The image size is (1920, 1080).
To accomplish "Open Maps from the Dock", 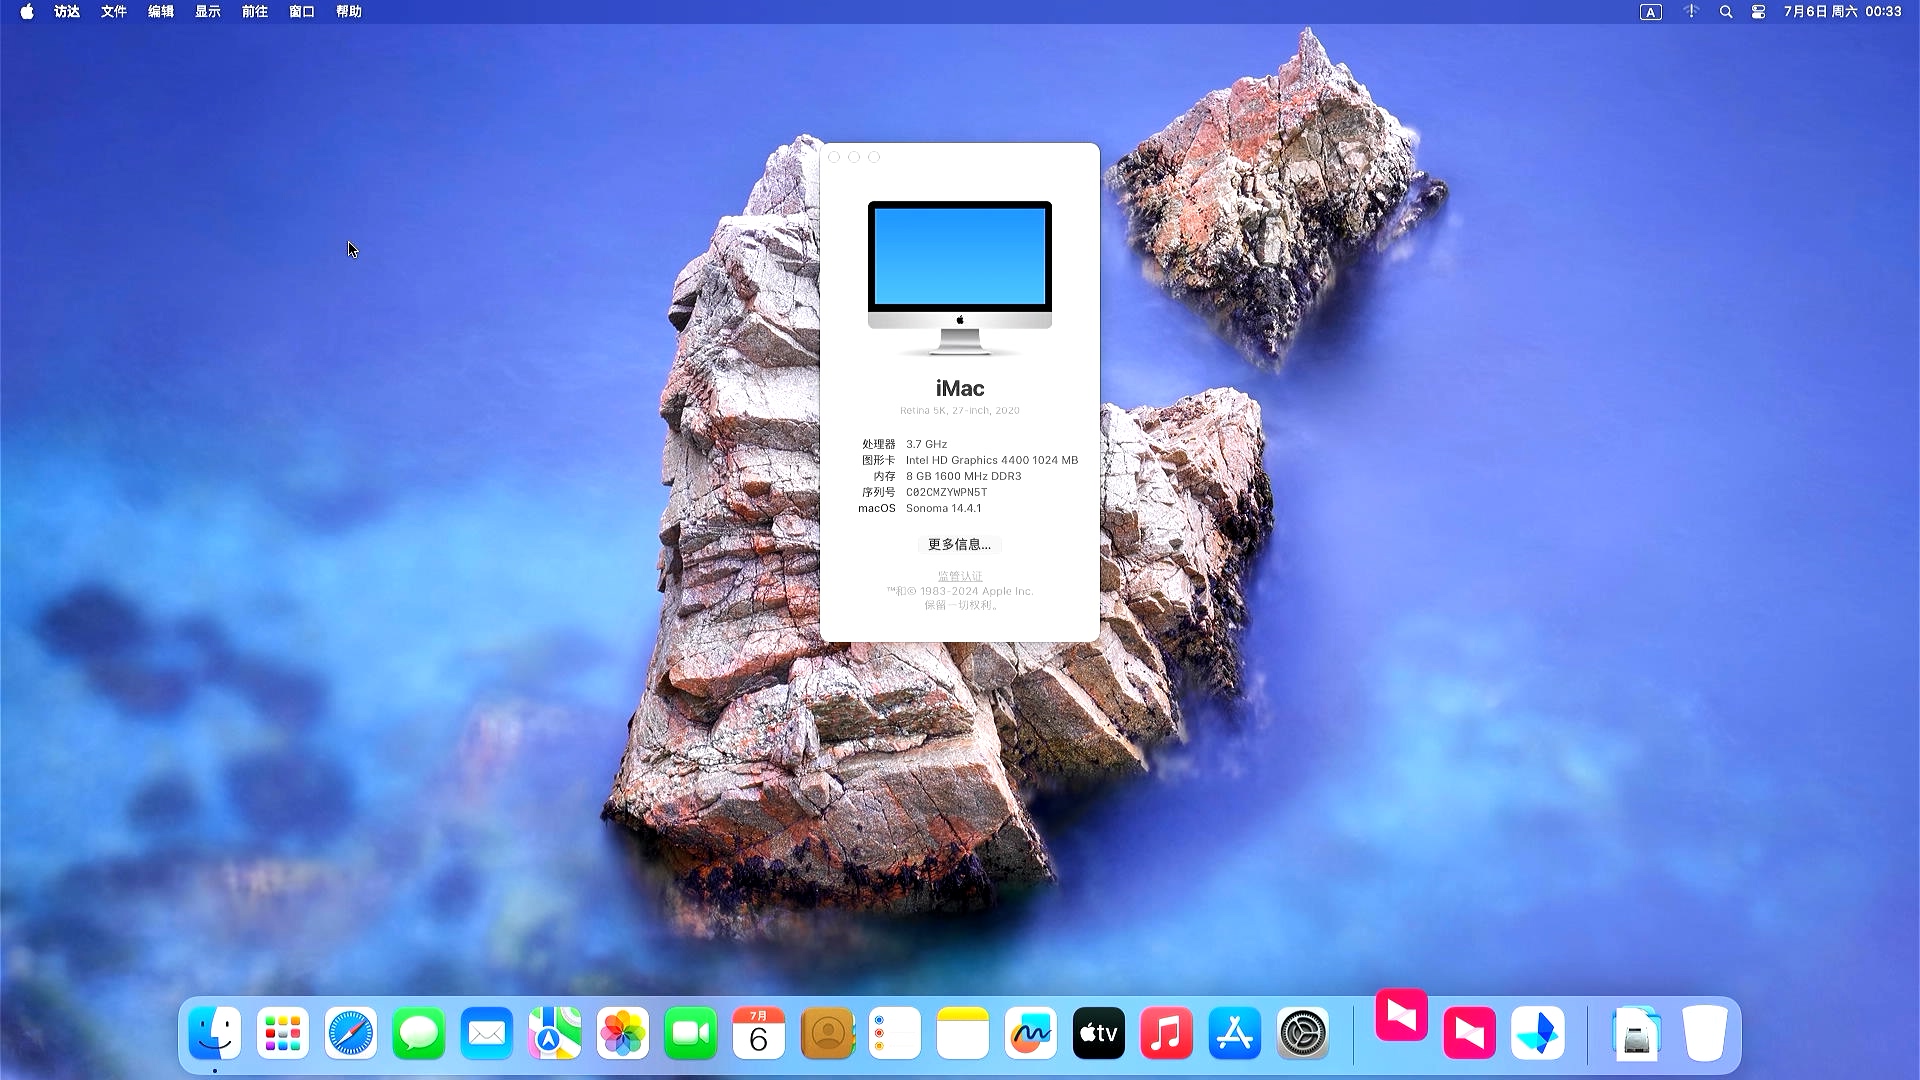I will (555, 1034).
